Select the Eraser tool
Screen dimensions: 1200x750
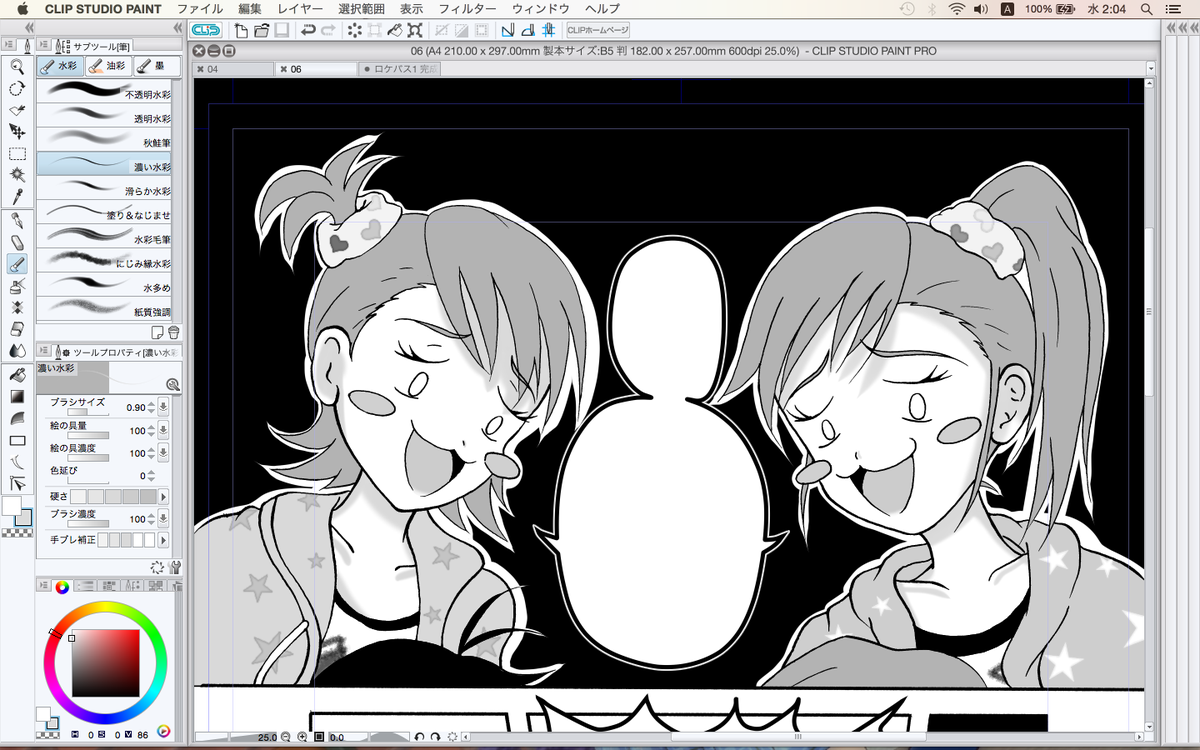(x=17, y=329)
